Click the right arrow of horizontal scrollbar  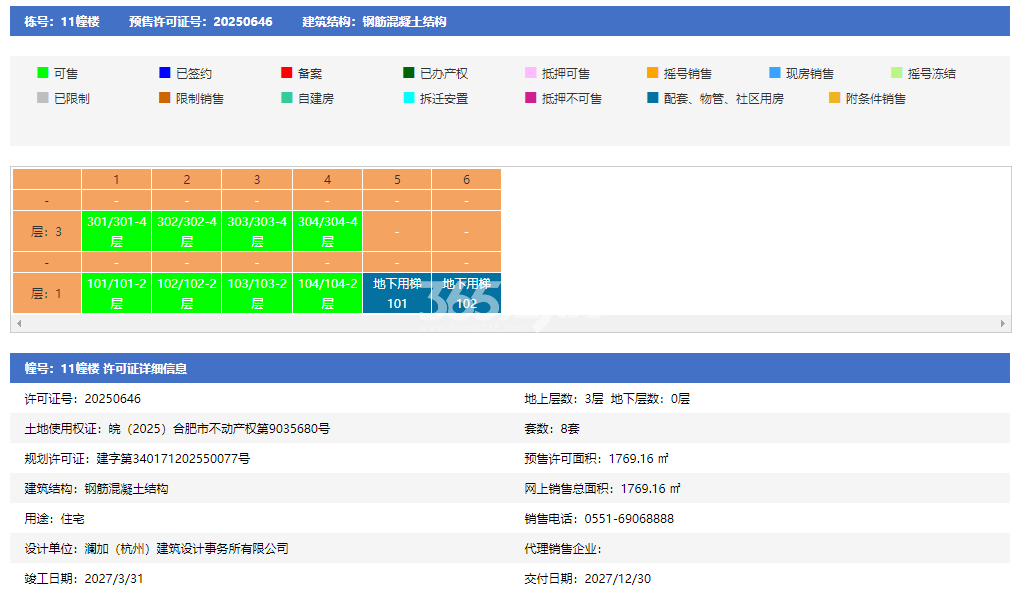pyautogui.click(x=1002, y=323)
